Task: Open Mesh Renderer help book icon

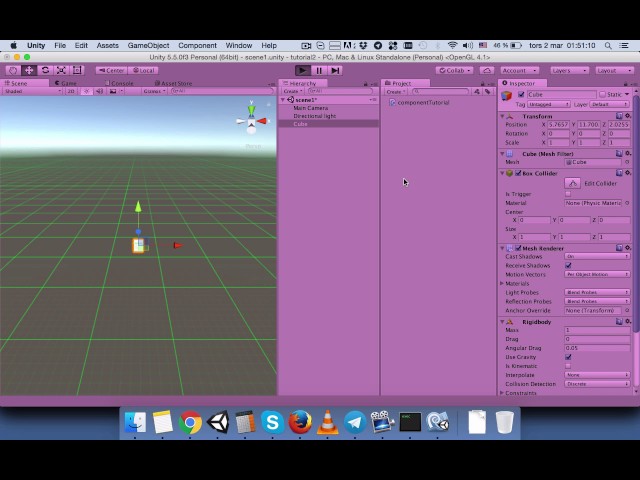Action: tap(619, 248)
